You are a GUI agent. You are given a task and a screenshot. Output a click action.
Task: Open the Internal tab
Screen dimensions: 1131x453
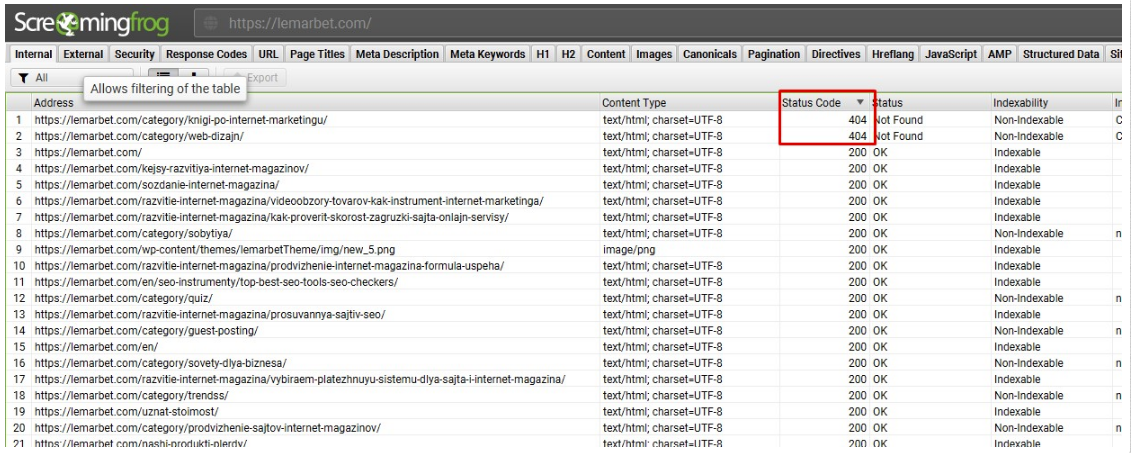(x=33, y=54)
